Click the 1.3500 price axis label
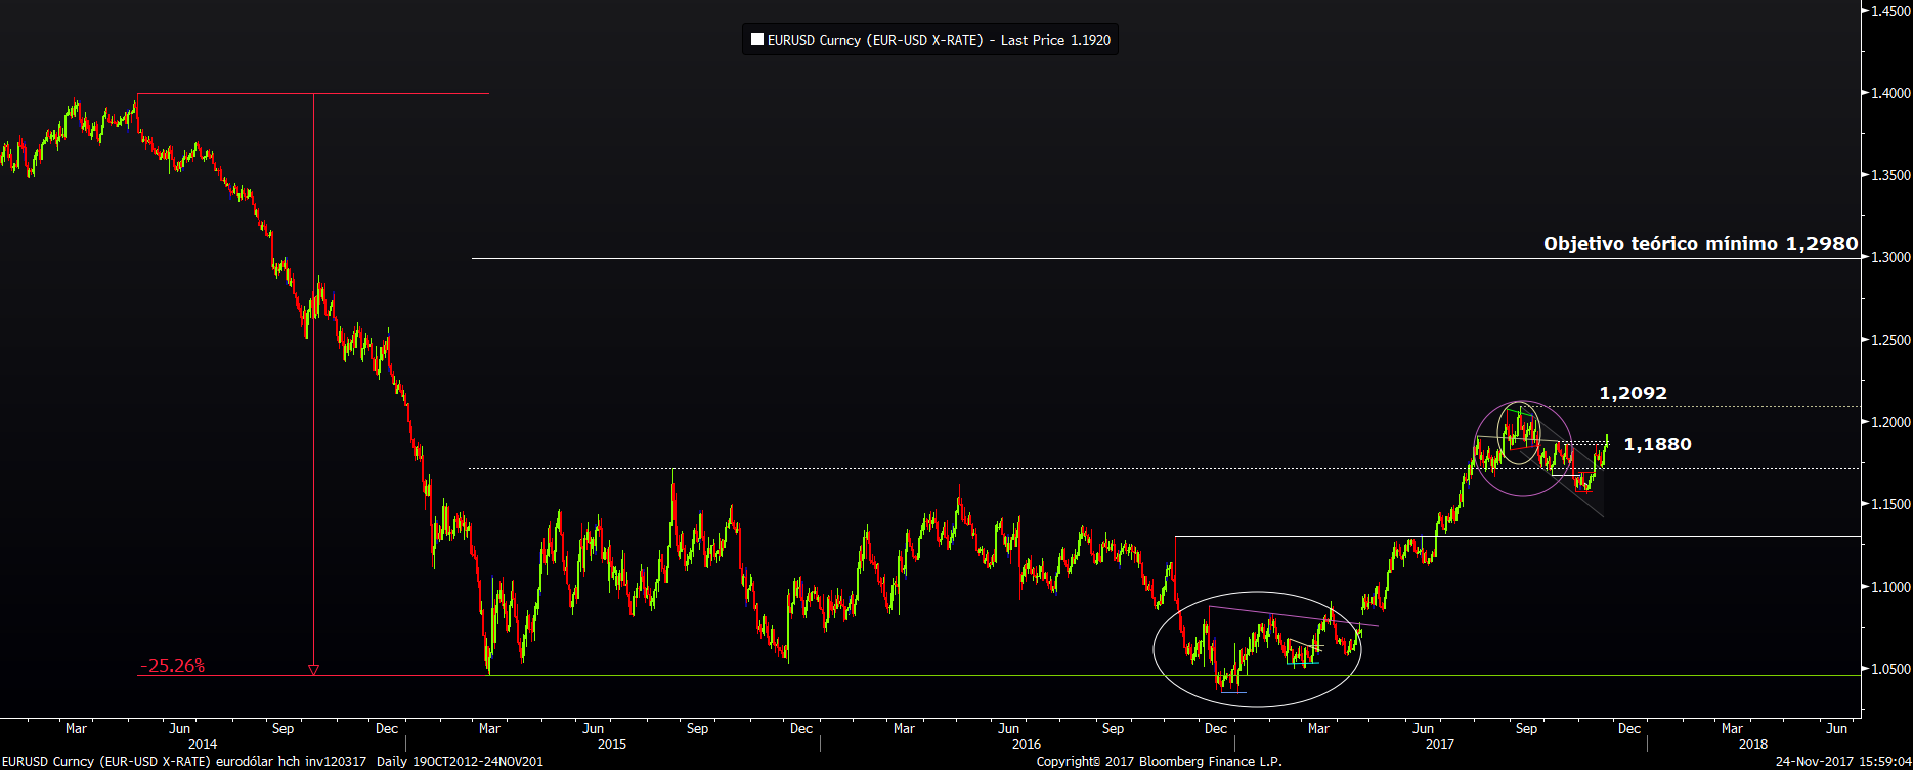This screenshot has width=1913, height=770. (x=1891, y=175)
